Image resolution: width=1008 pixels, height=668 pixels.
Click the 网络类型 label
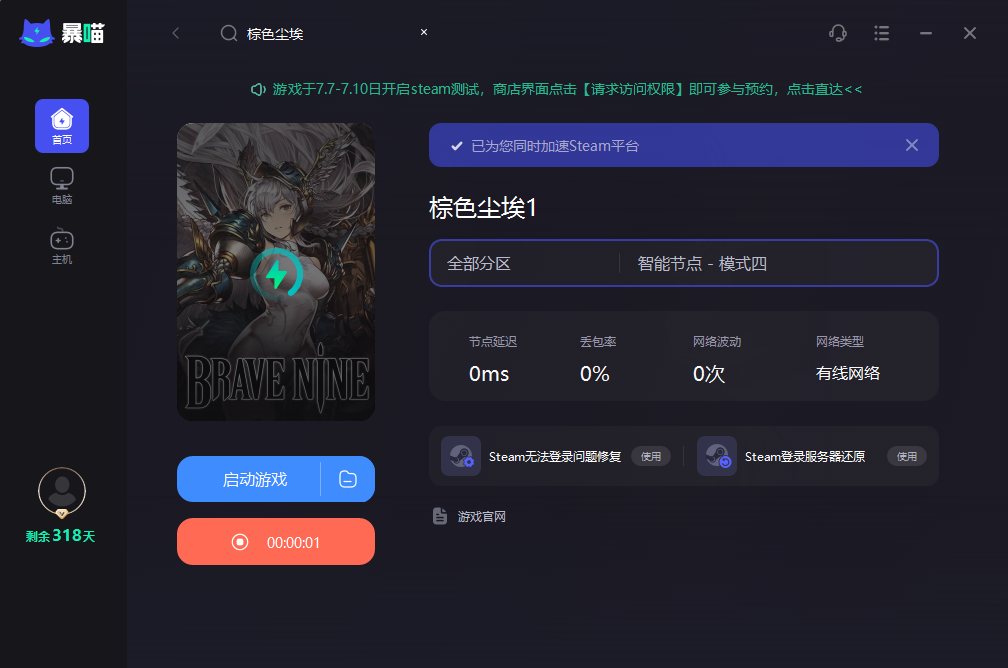[840, 342]
